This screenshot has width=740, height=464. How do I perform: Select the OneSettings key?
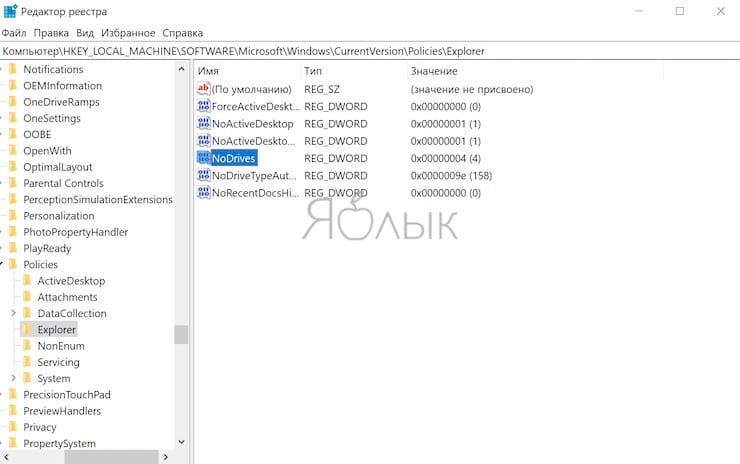52,118
